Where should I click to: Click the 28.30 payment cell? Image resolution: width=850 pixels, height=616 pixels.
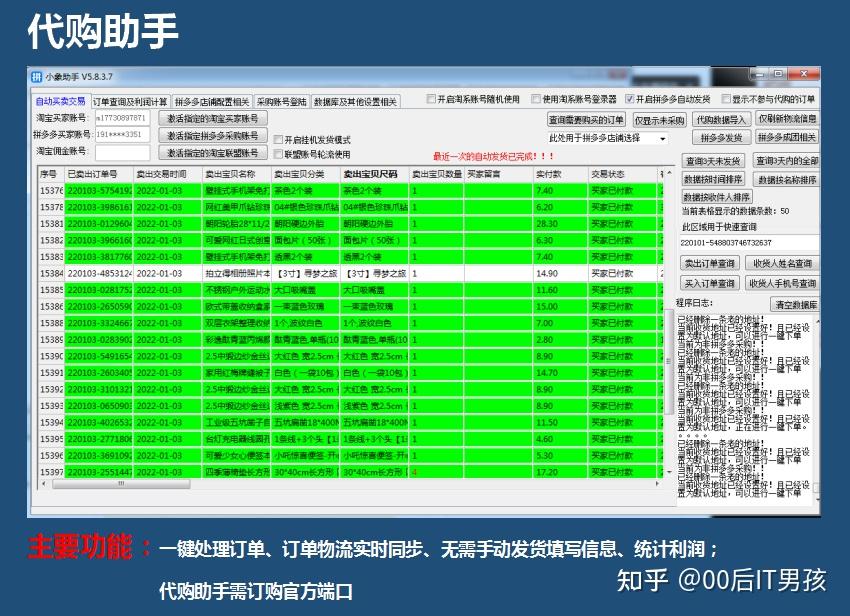pyautogui.click(x=561, y=224)
